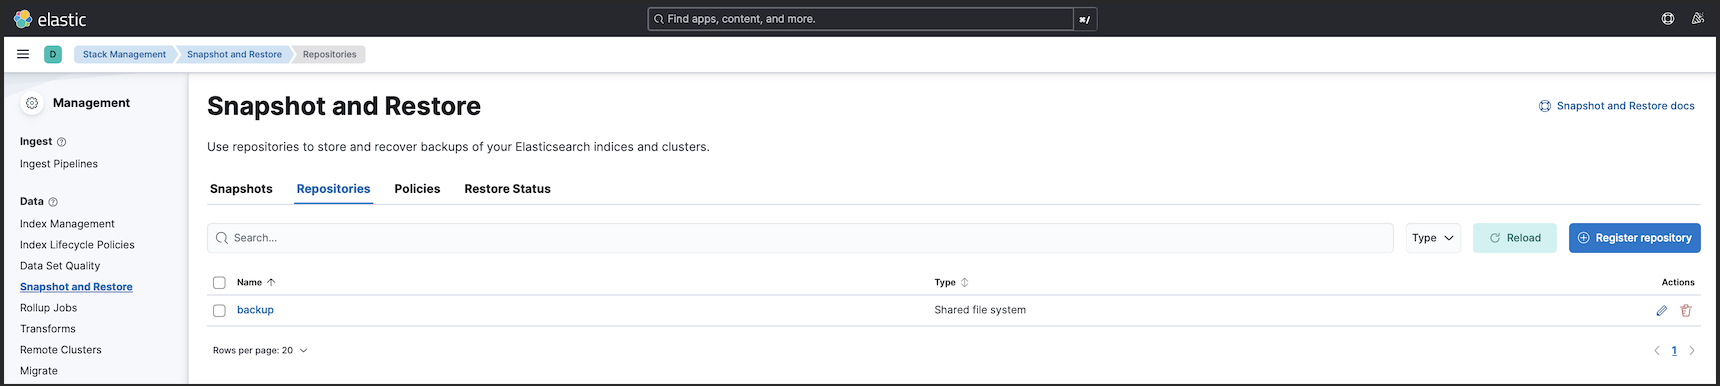Open the backup repository link
The height and width of the screenshot is (386, 1720).
(x=255, y=311)
